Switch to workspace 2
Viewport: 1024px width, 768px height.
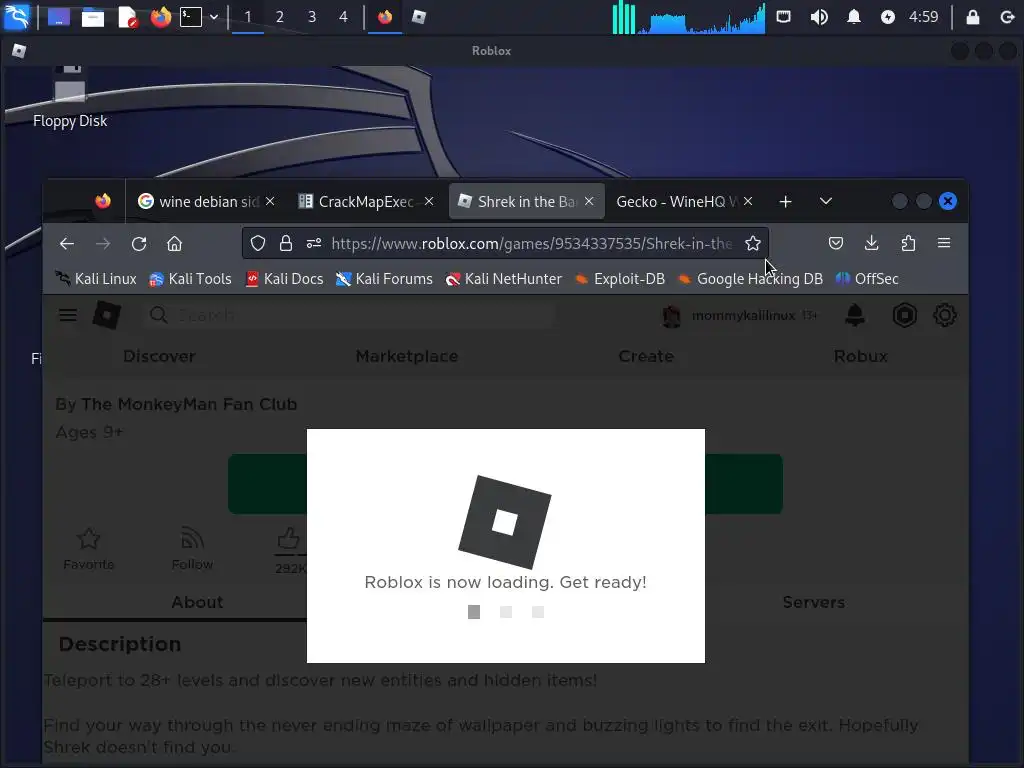coord(280,17)
